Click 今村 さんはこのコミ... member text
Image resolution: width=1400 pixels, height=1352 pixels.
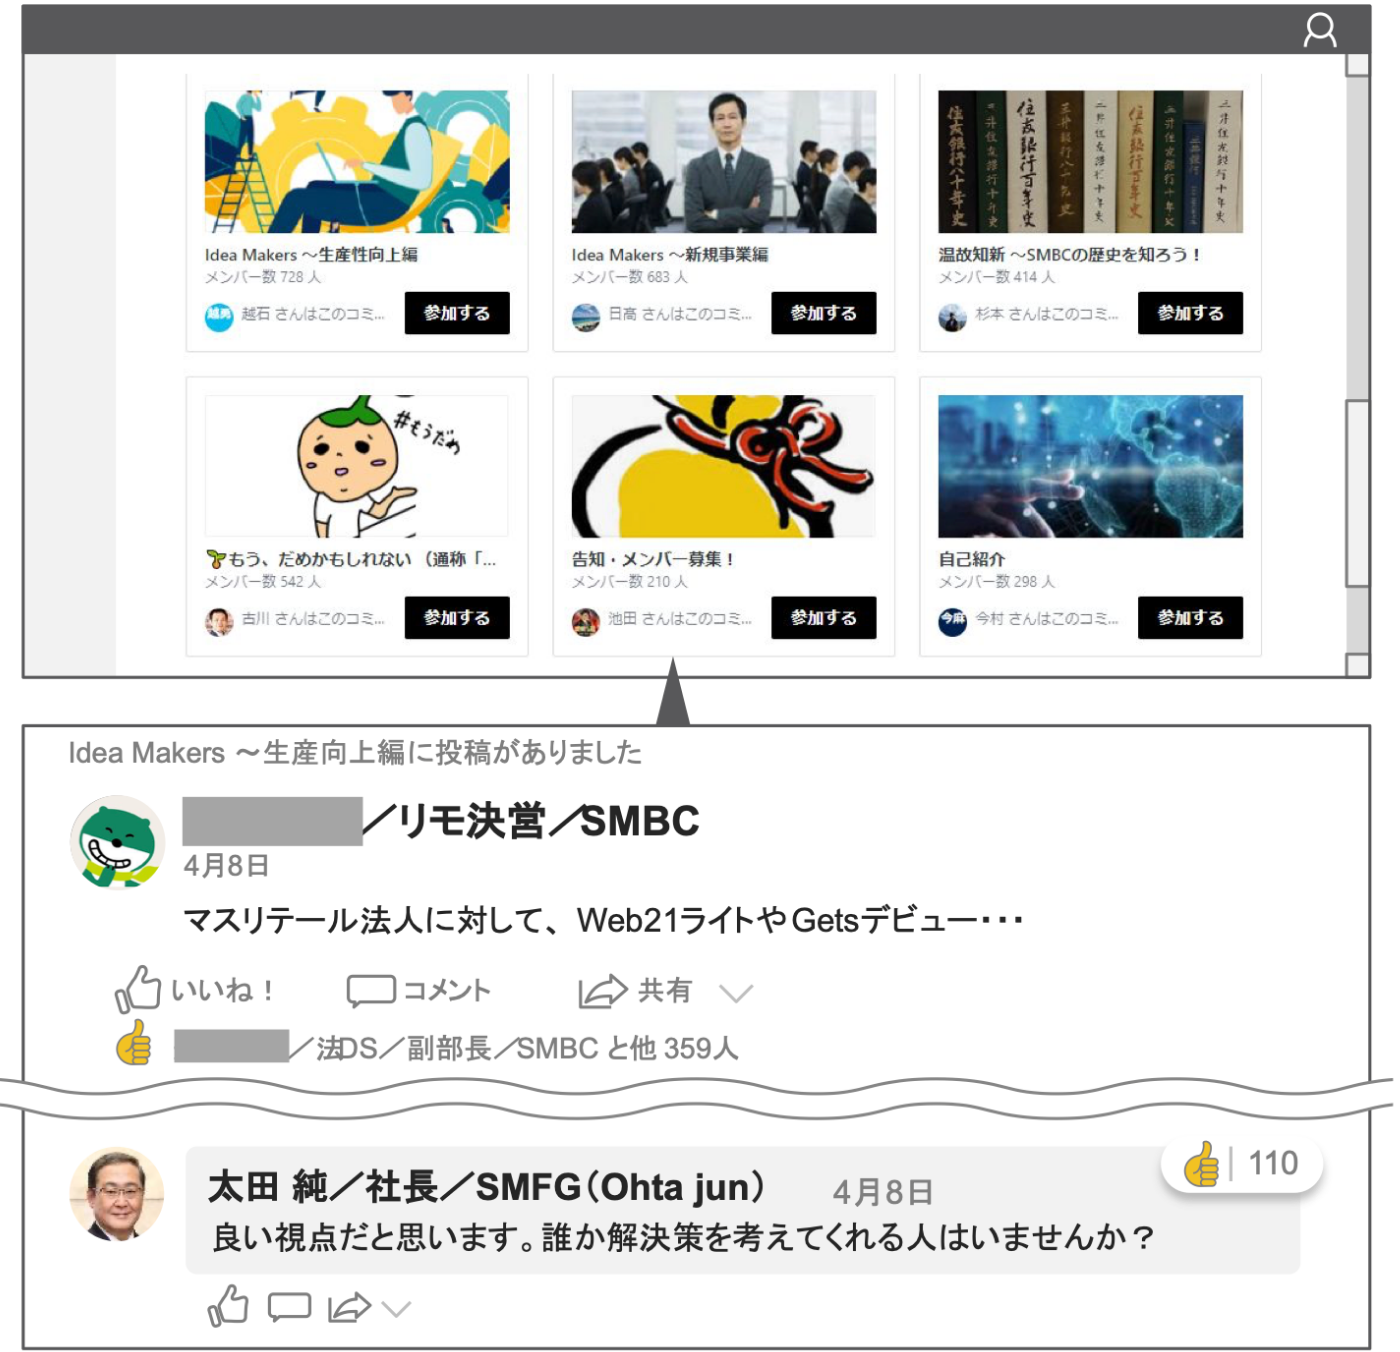coord(1046,618)
